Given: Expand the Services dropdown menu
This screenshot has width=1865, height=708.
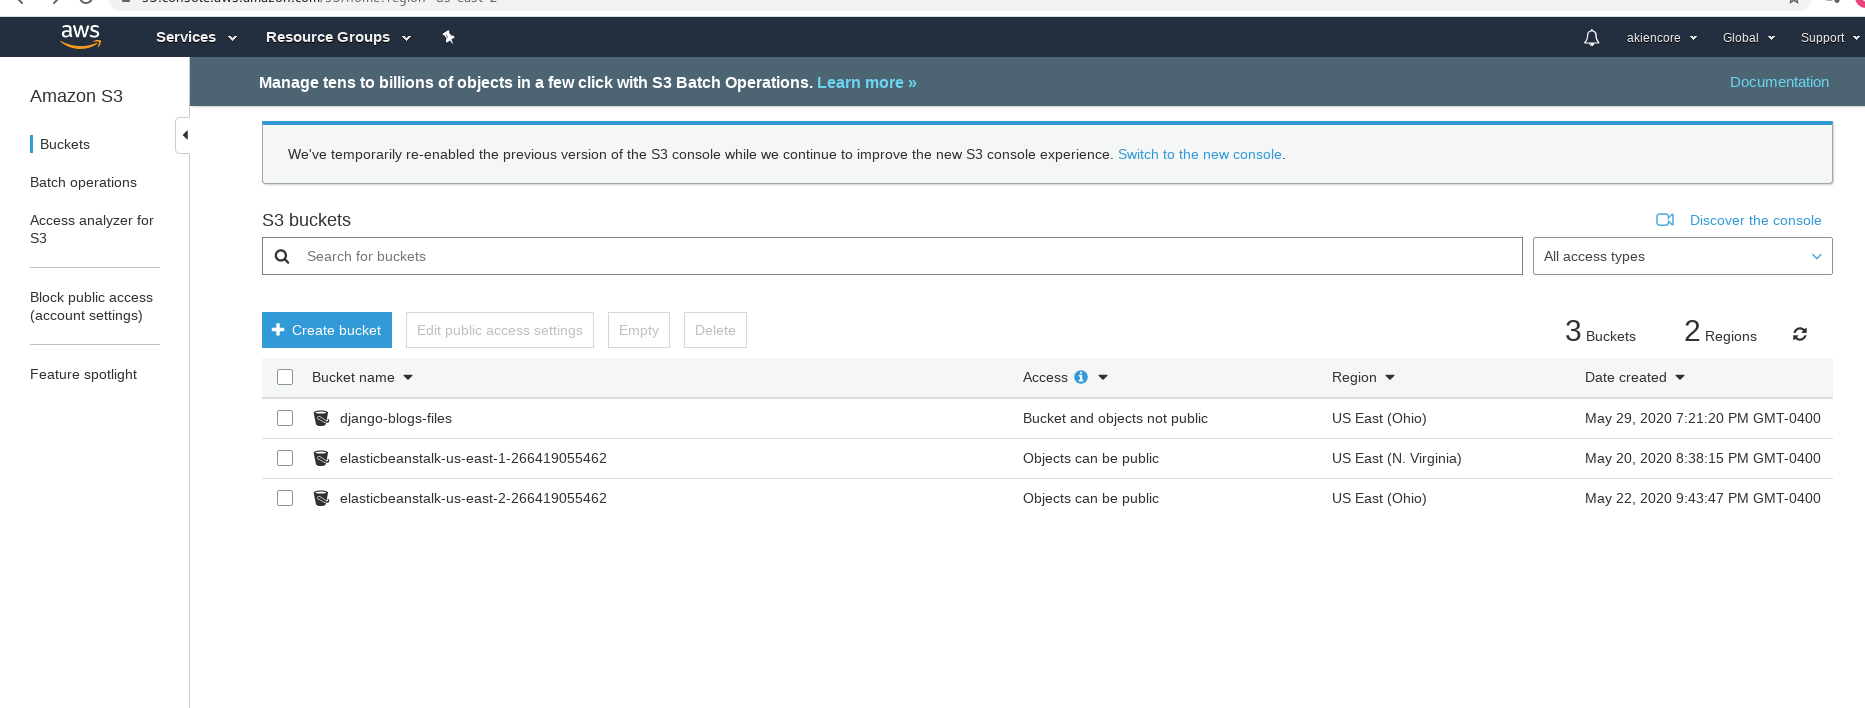Looking at the screenshot, I should [196, 37].
